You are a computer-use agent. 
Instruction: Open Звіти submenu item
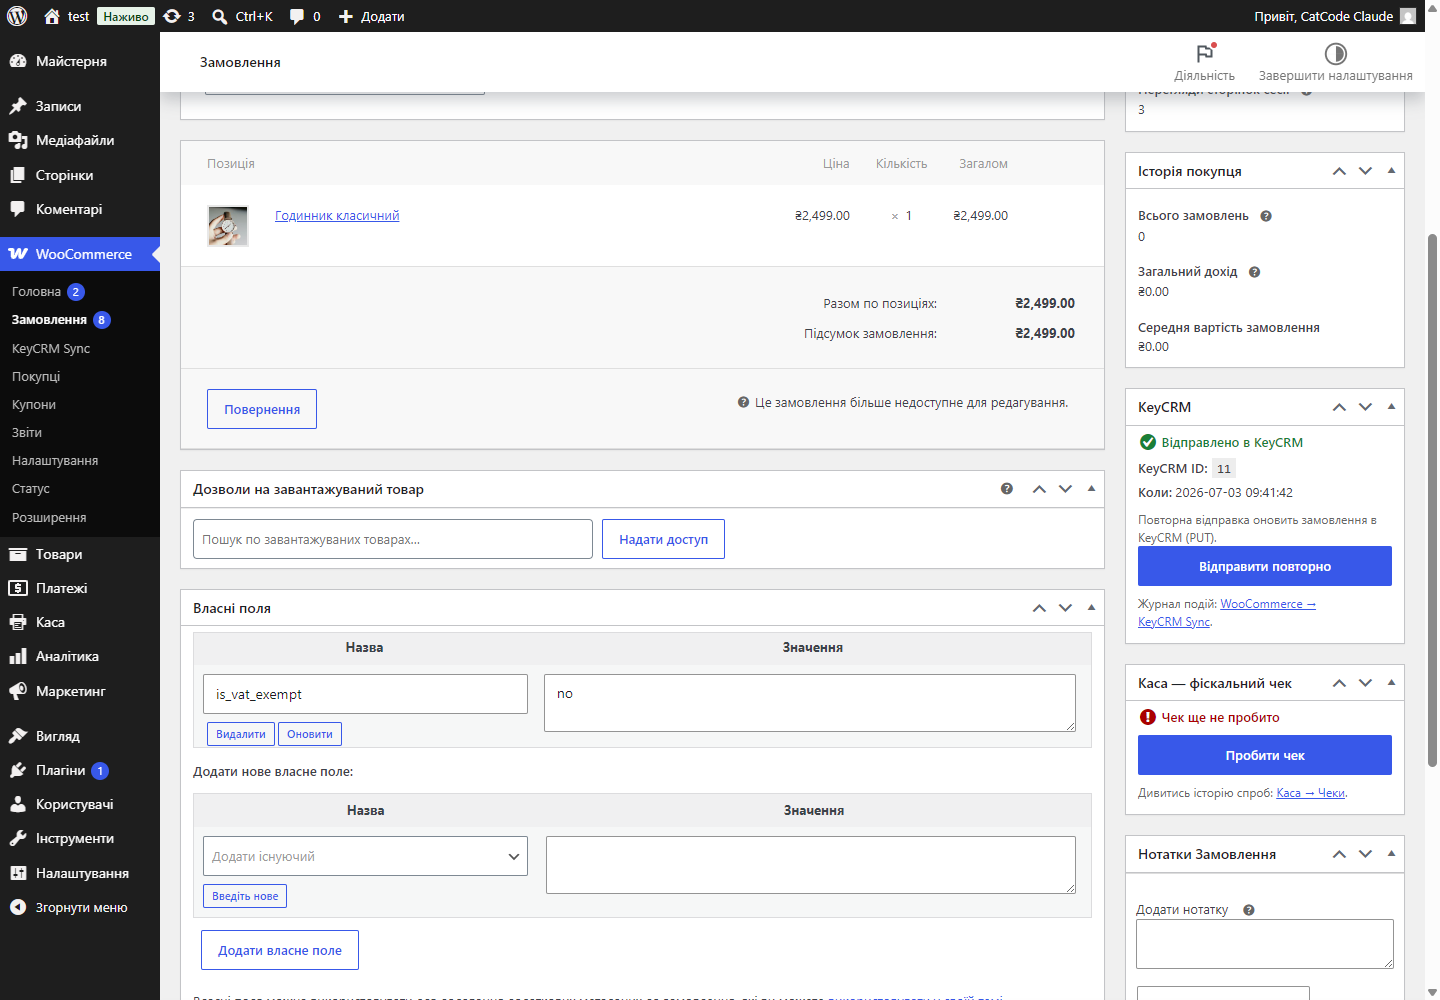click(27, 433)
